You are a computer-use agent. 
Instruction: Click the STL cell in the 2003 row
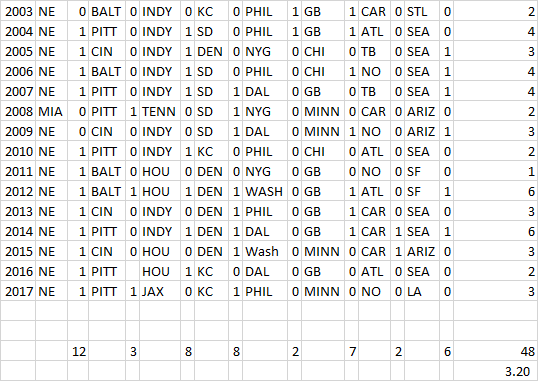click(422, 12)
